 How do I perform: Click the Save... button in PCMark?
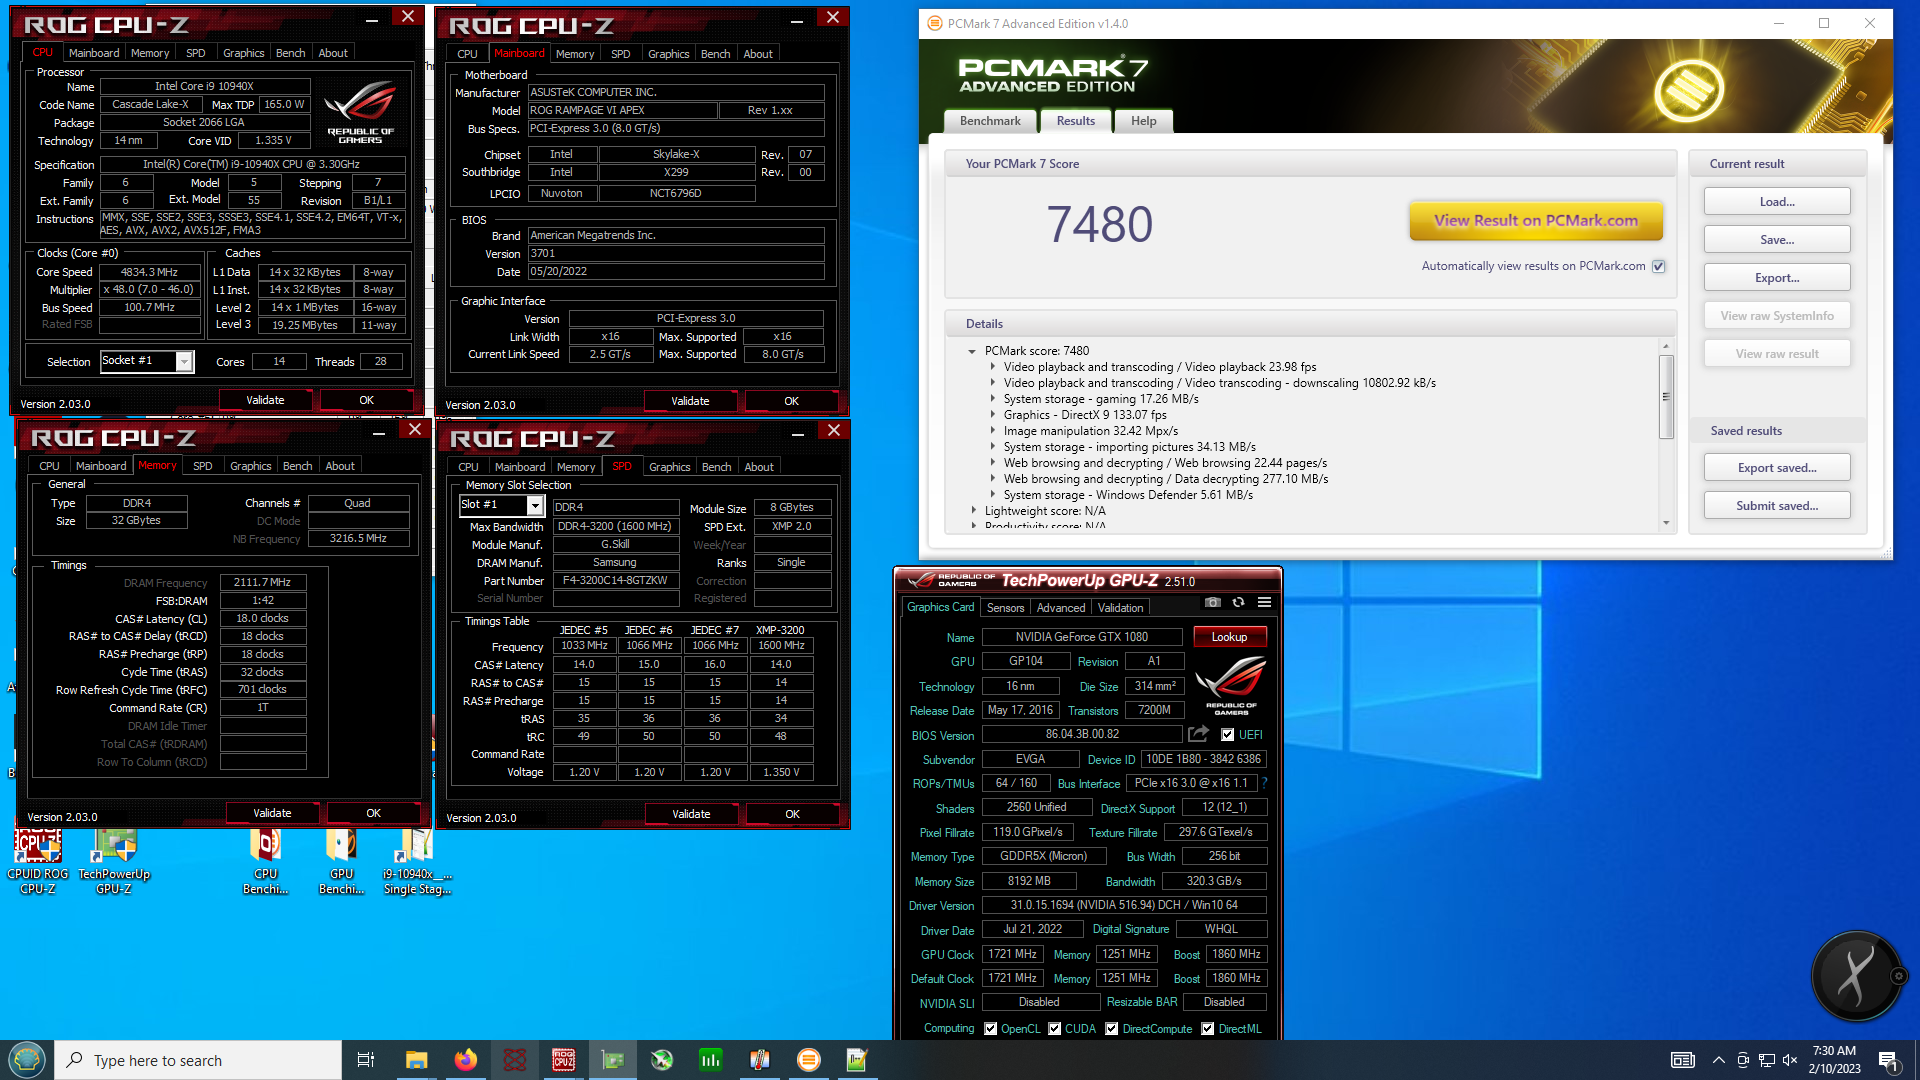[x=1777, y=240]
